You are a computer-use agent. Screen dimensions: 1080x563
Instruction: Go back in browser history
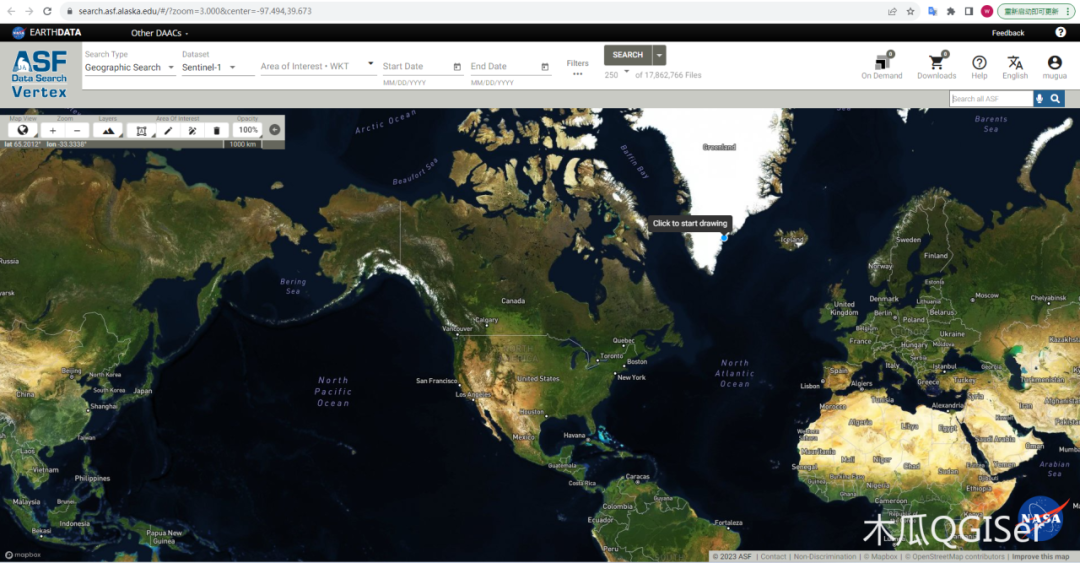11,11
